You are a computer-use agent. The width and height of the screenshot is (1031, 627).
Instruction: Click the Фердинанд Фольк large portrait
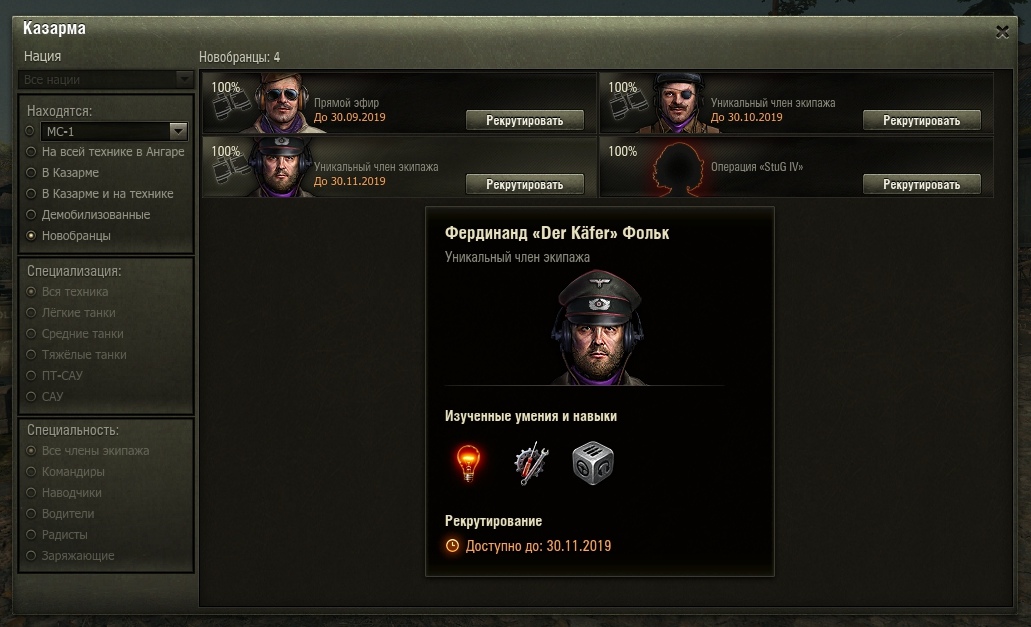point(598,328)
